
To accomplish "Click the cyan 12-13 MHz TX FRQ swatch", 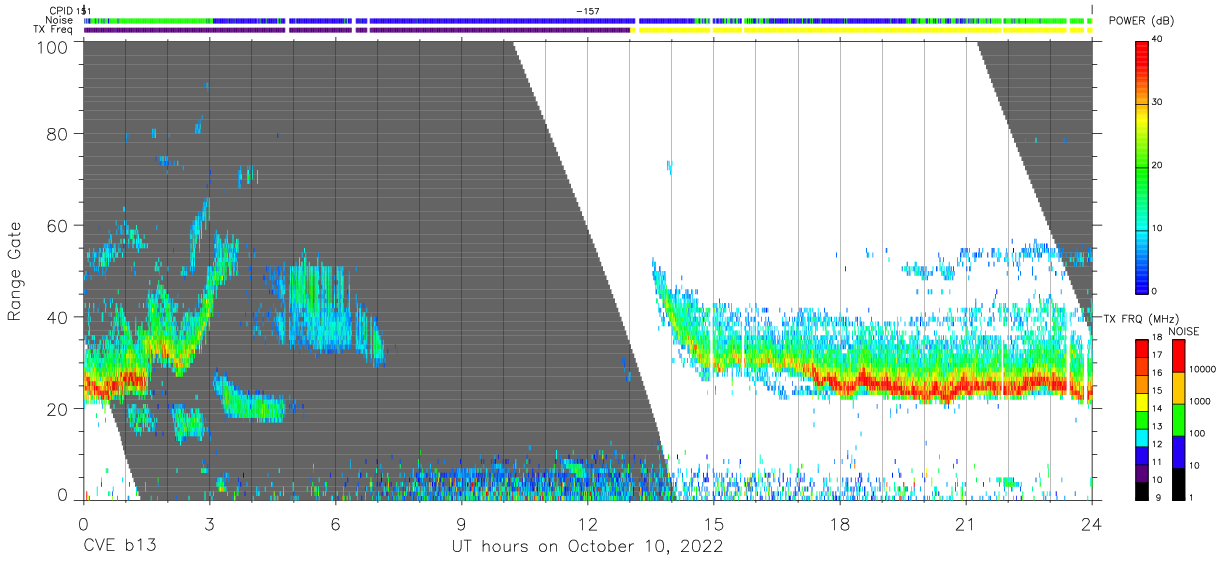I will (1142, 436).
